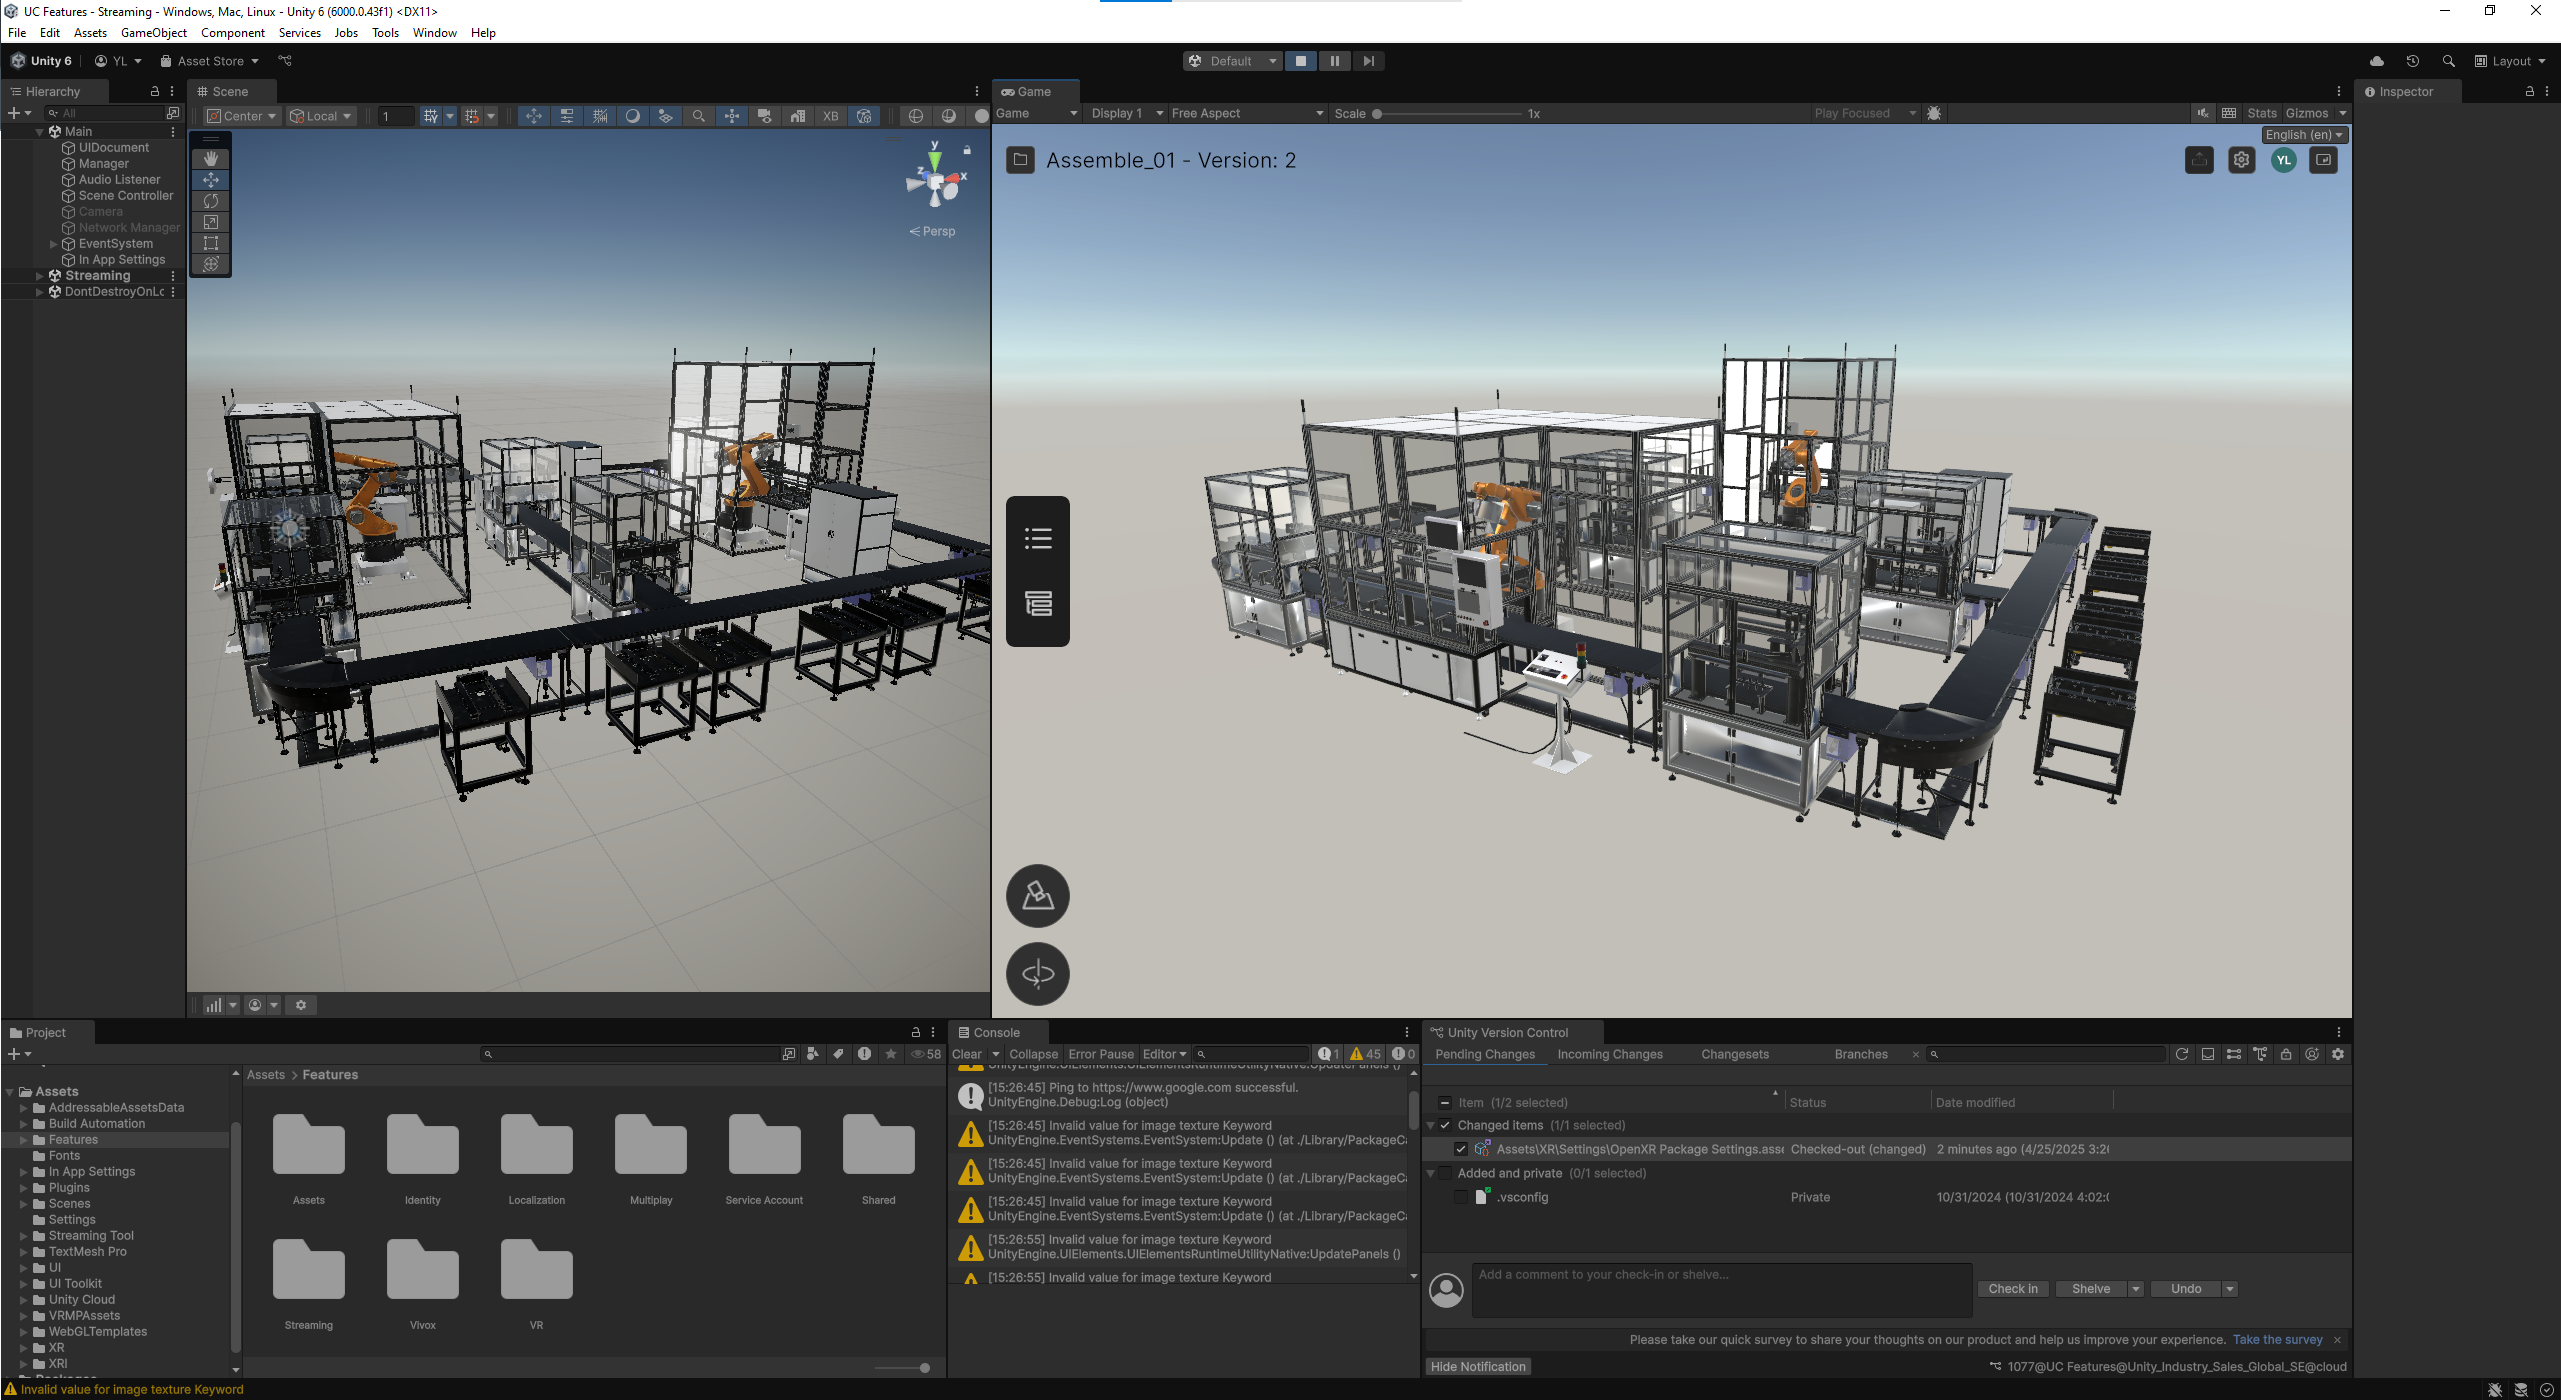This screenshot has height=1400, width=2561.
Task: Click the Take the survey link
Action: [x=2277, y=1340]
